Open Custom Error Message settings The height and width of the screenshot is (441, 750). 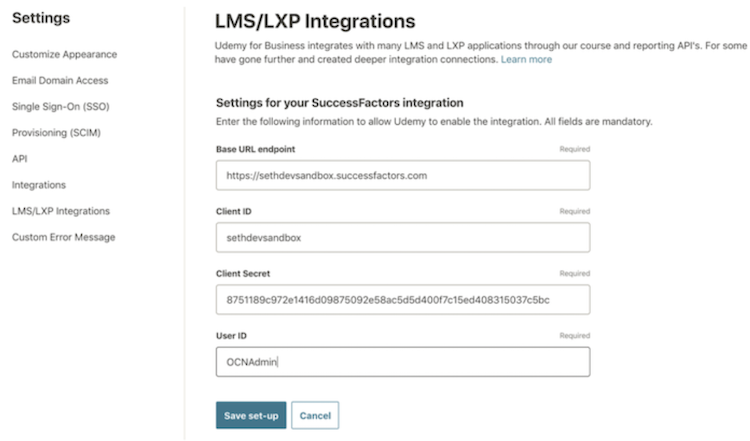[63, 237]
